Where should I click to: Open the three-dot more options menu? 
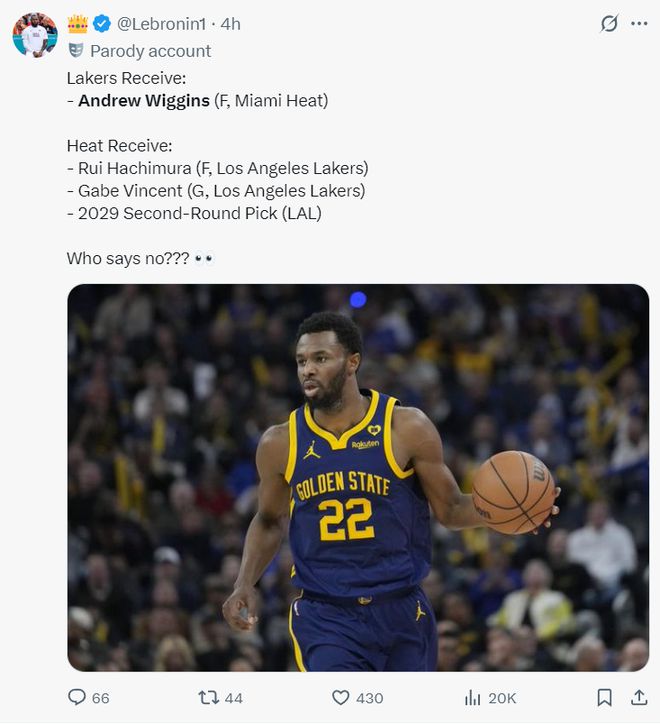[x=639, y=24]
